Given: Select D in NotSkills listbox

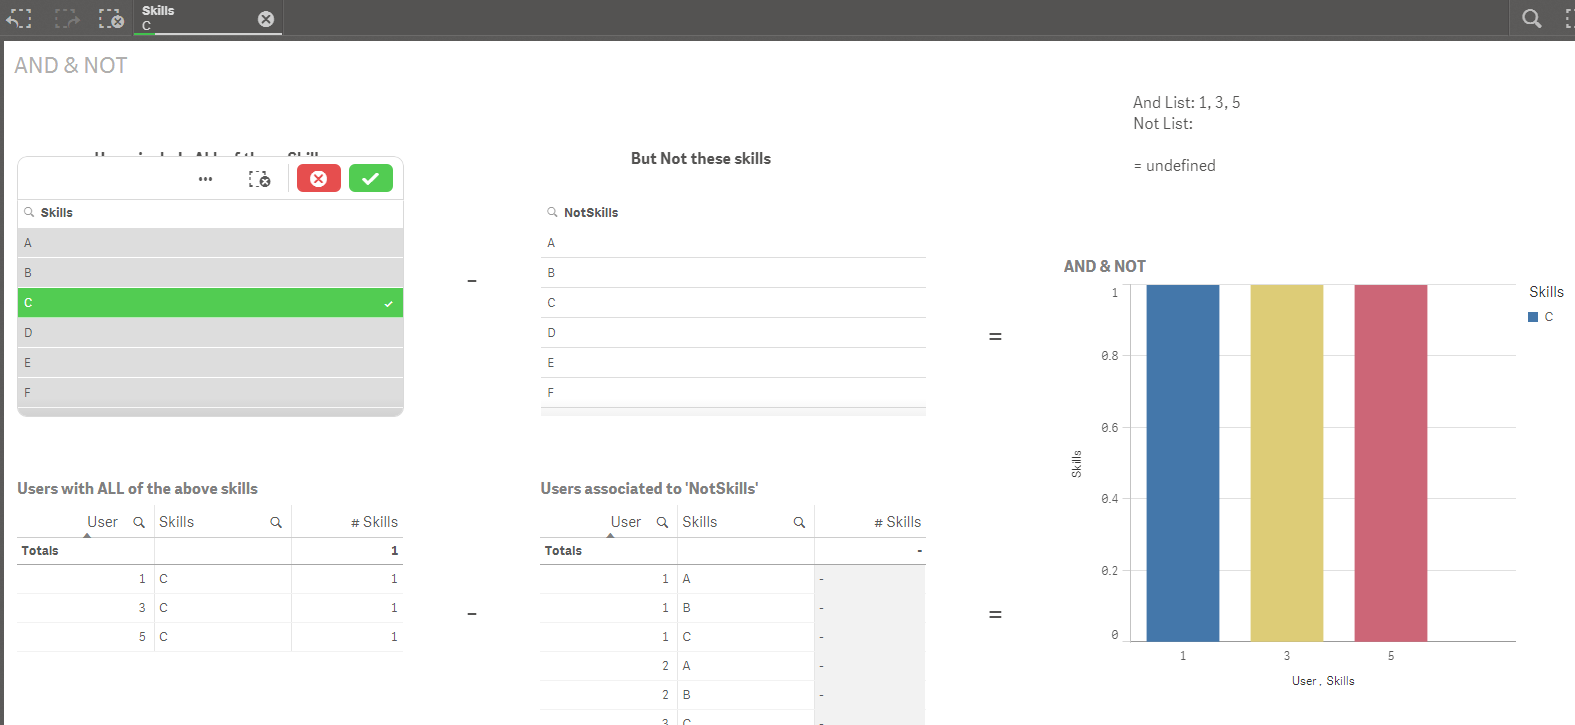Looking at the screenshot, I should (x=733, y=333).
